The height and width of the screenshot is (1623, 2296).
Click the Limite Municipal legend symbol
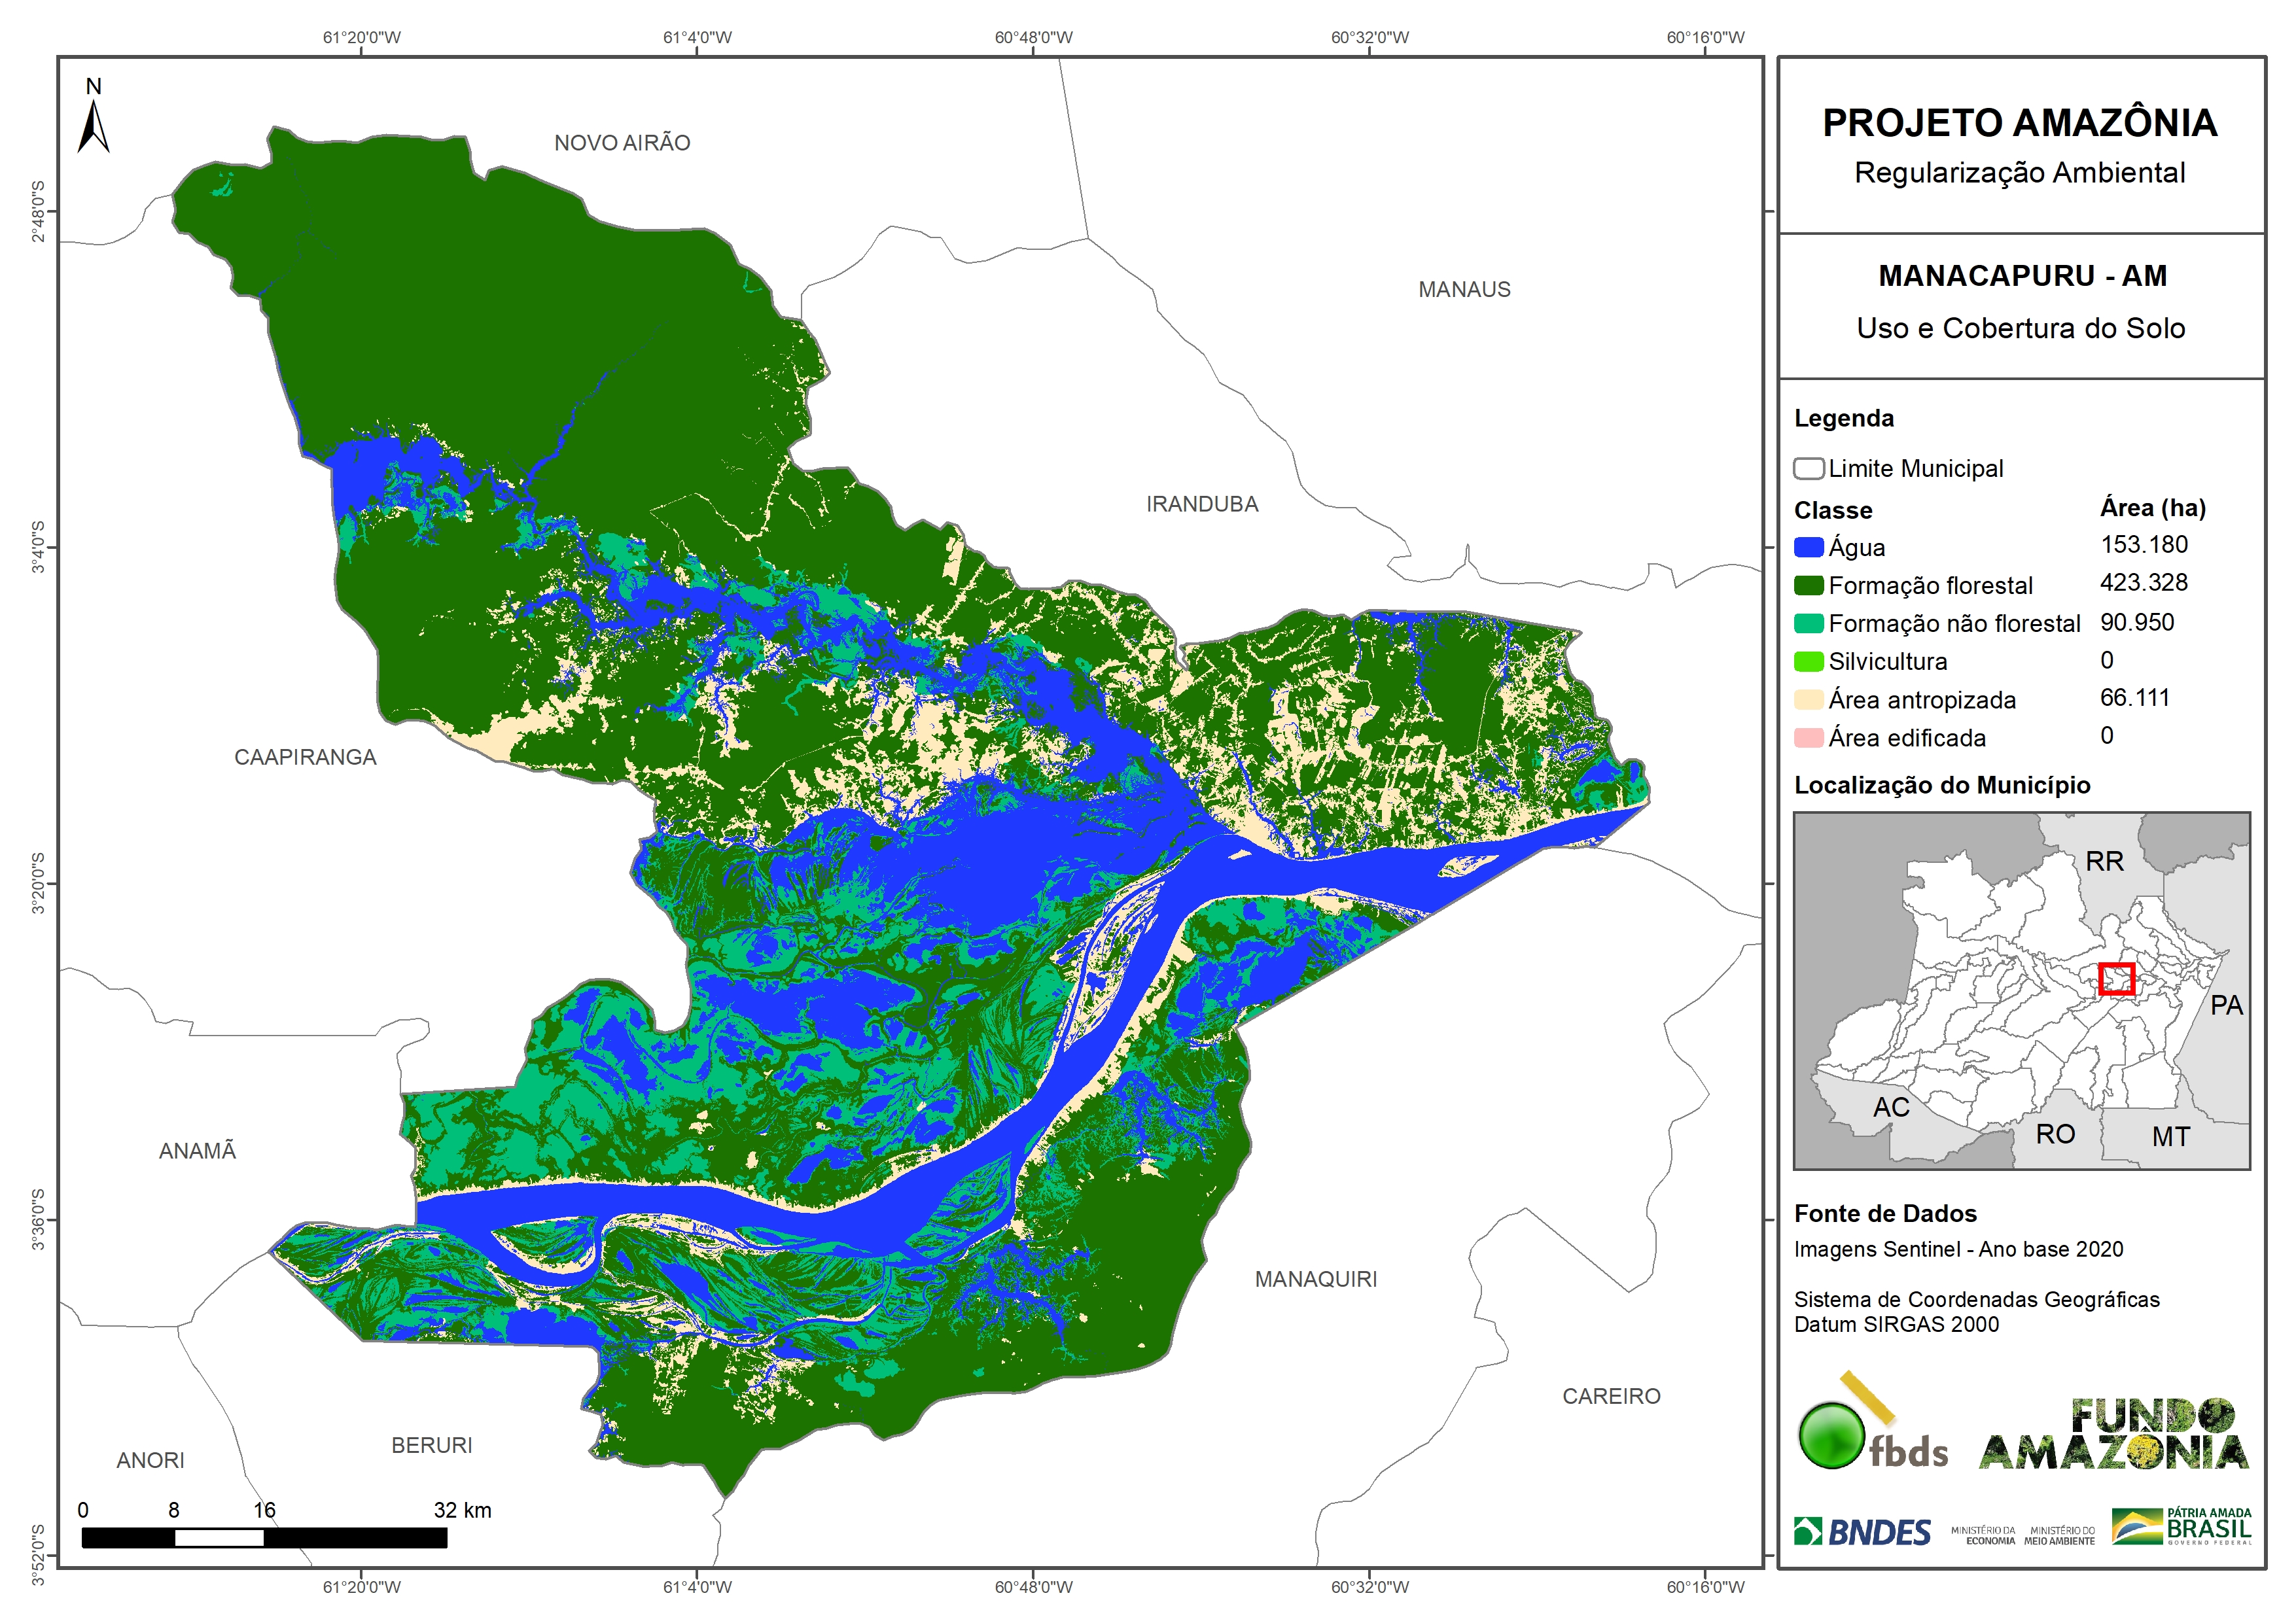pyautogui.click(x=1808, y=469)
